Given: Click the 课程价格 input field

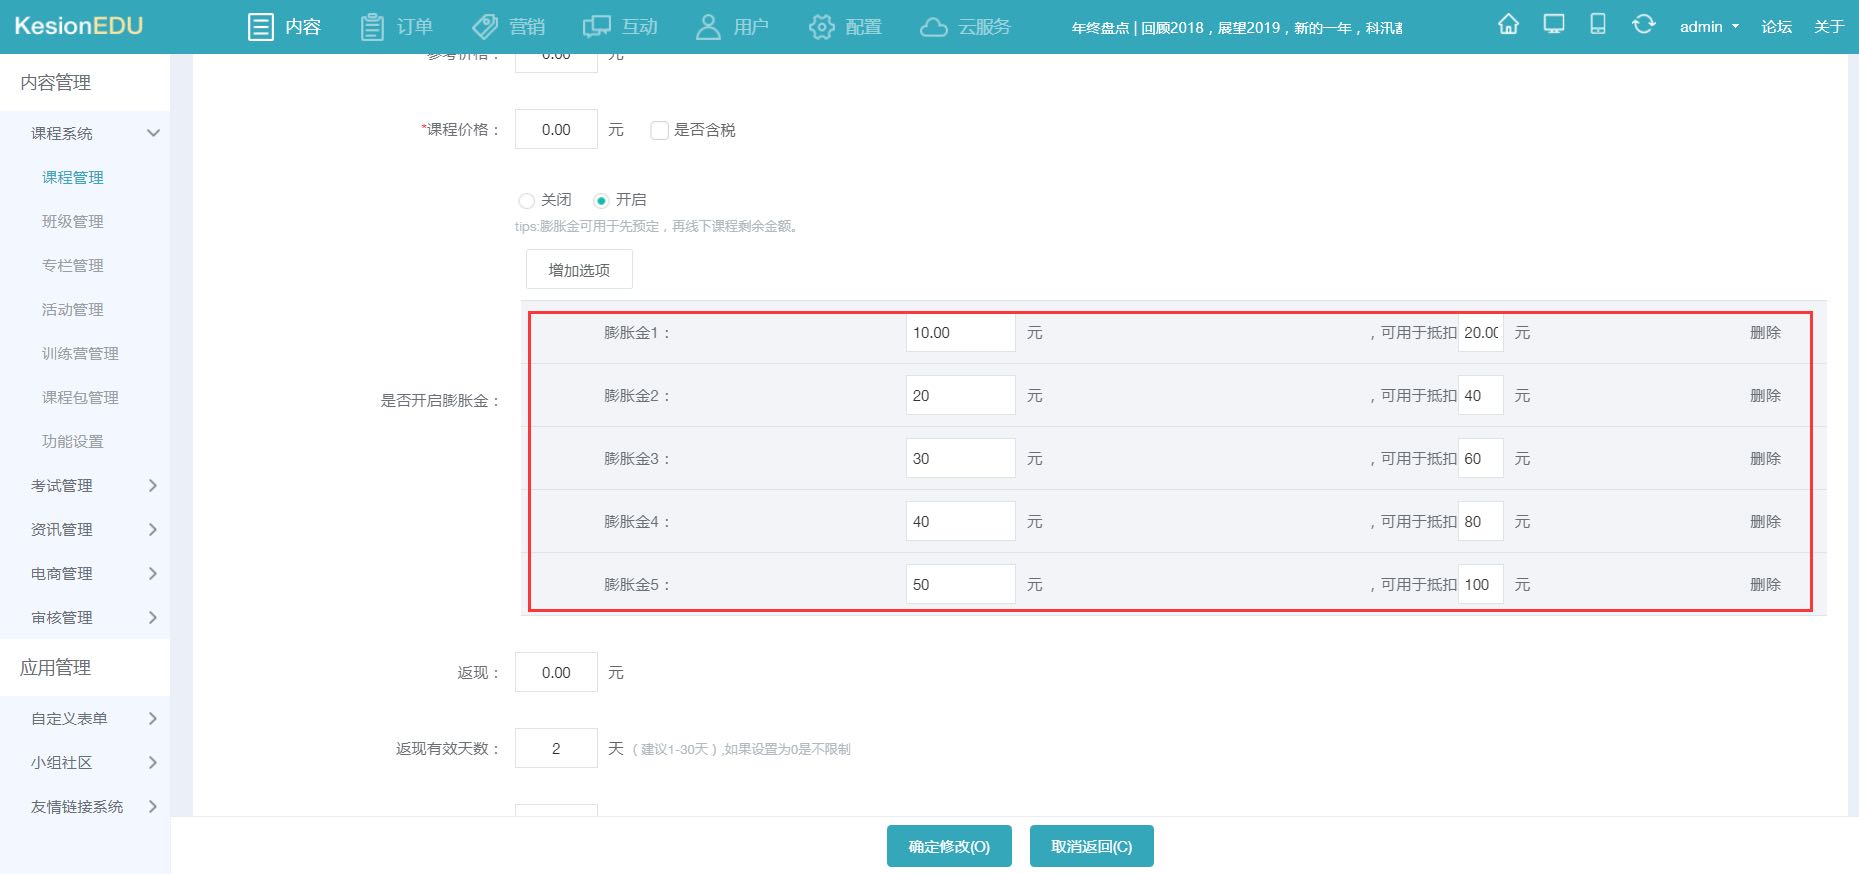Looking at the screenshot, I should [x=556, y=129].
